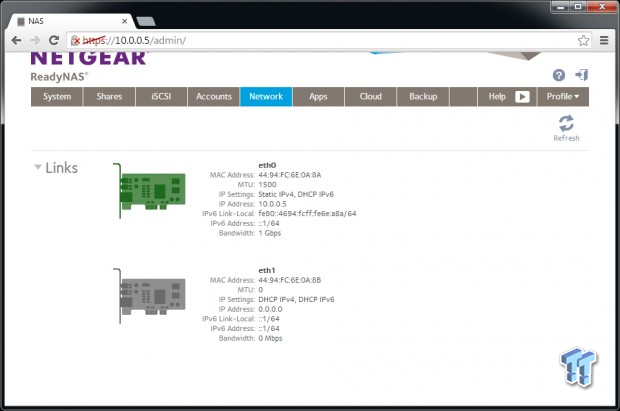Click the address bar URL field
This screenshot has height=411, width=620.
pos(328,40)
